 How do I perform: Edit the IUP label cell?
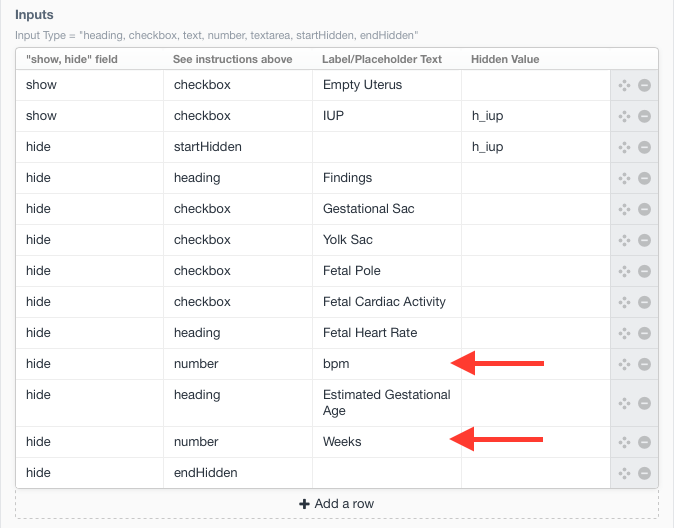[x=387, y=116]
